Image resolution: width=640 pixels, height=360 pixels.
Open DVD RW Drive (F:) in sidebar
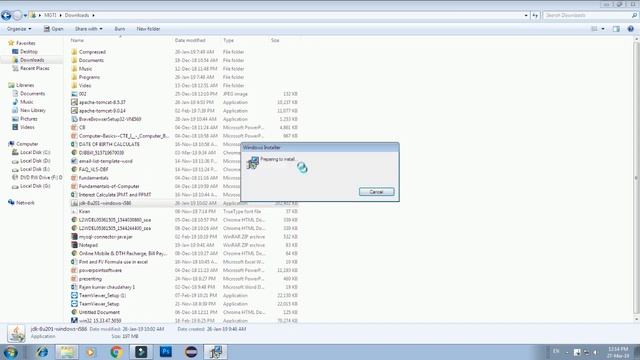point(41,178)
